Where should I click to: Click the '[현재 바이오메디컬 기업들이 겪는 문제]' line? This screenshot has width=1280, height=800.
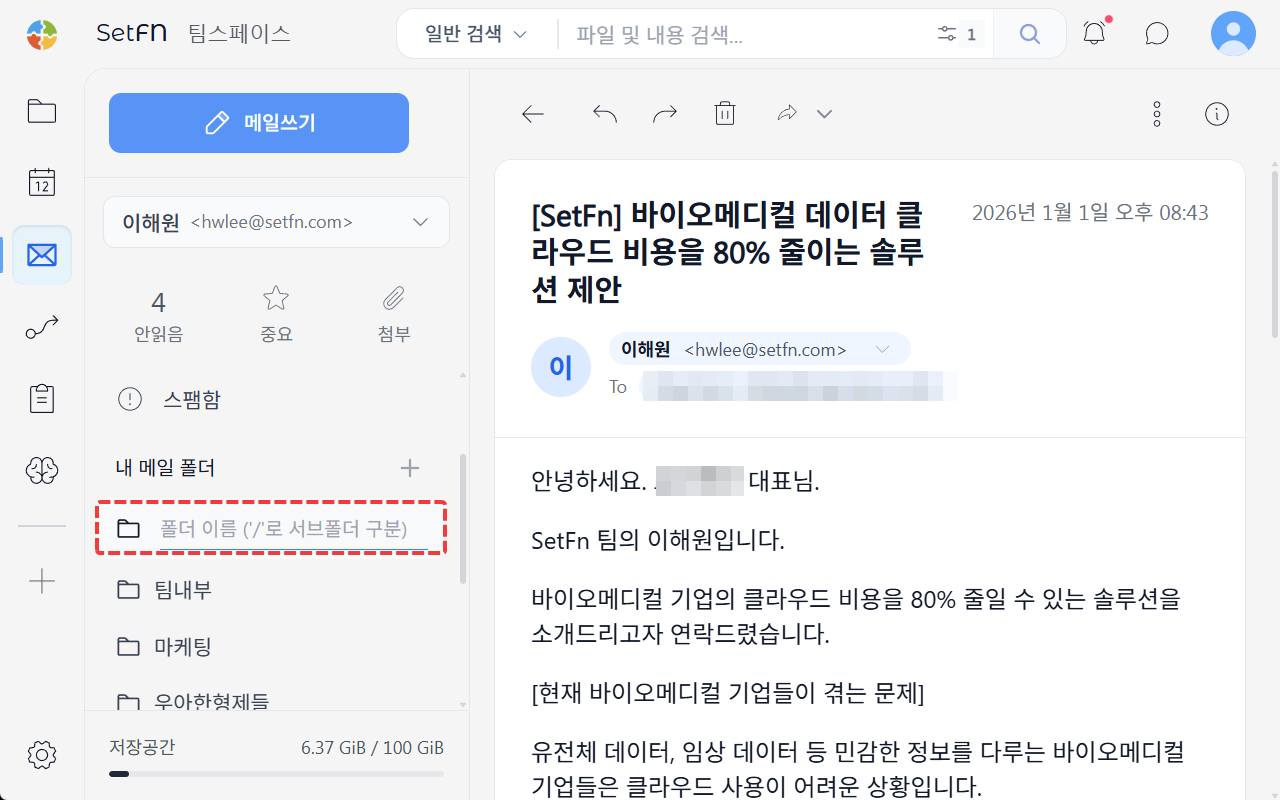click(728, 693)
